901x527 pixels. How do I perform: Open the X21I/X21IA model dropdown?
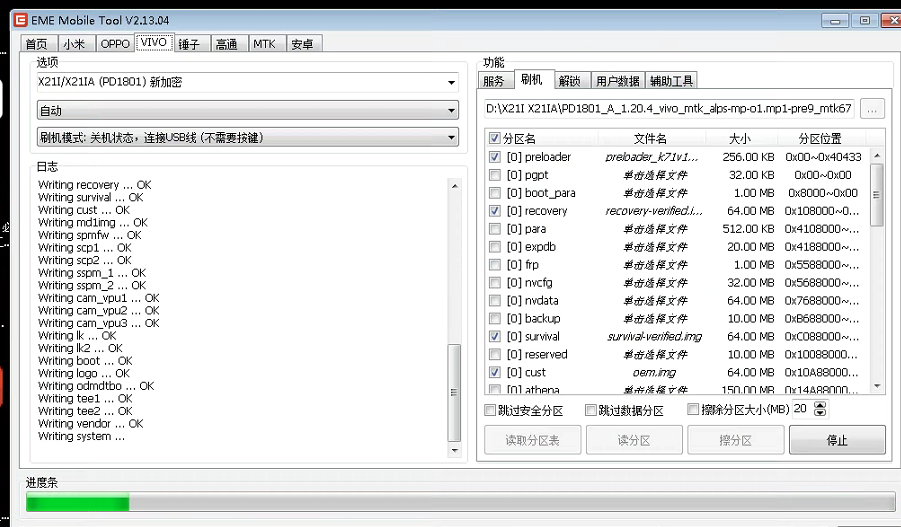tap(246, 82)
